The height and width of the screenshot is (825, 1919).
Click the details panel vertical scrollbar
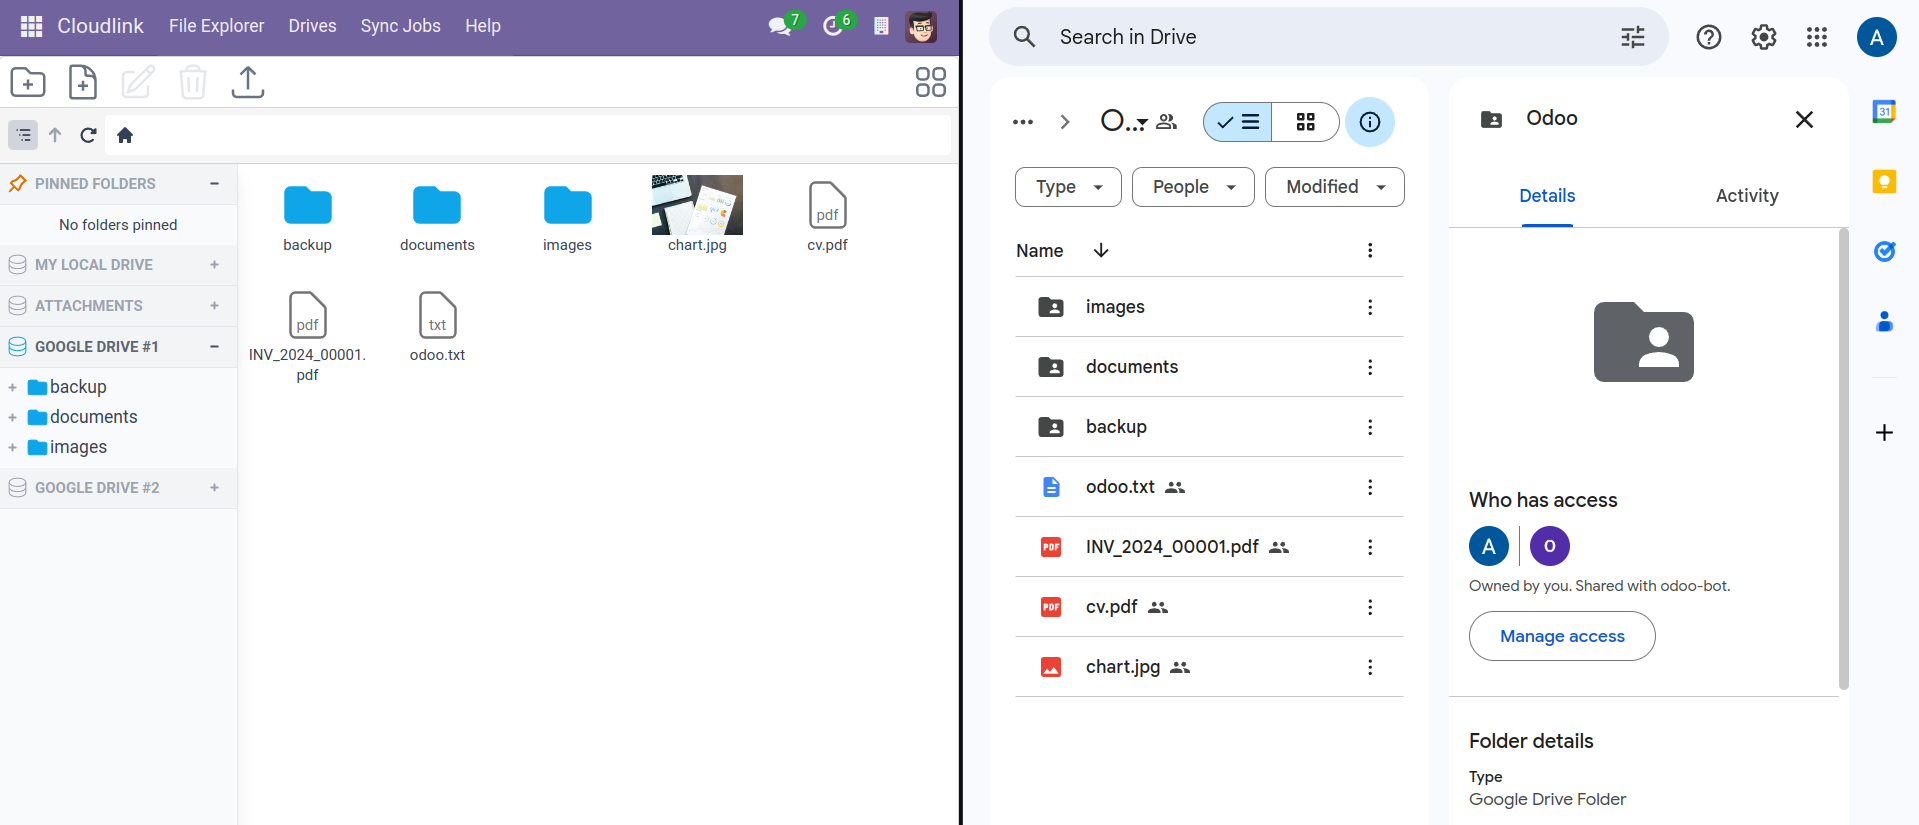tap(1843, 459)
